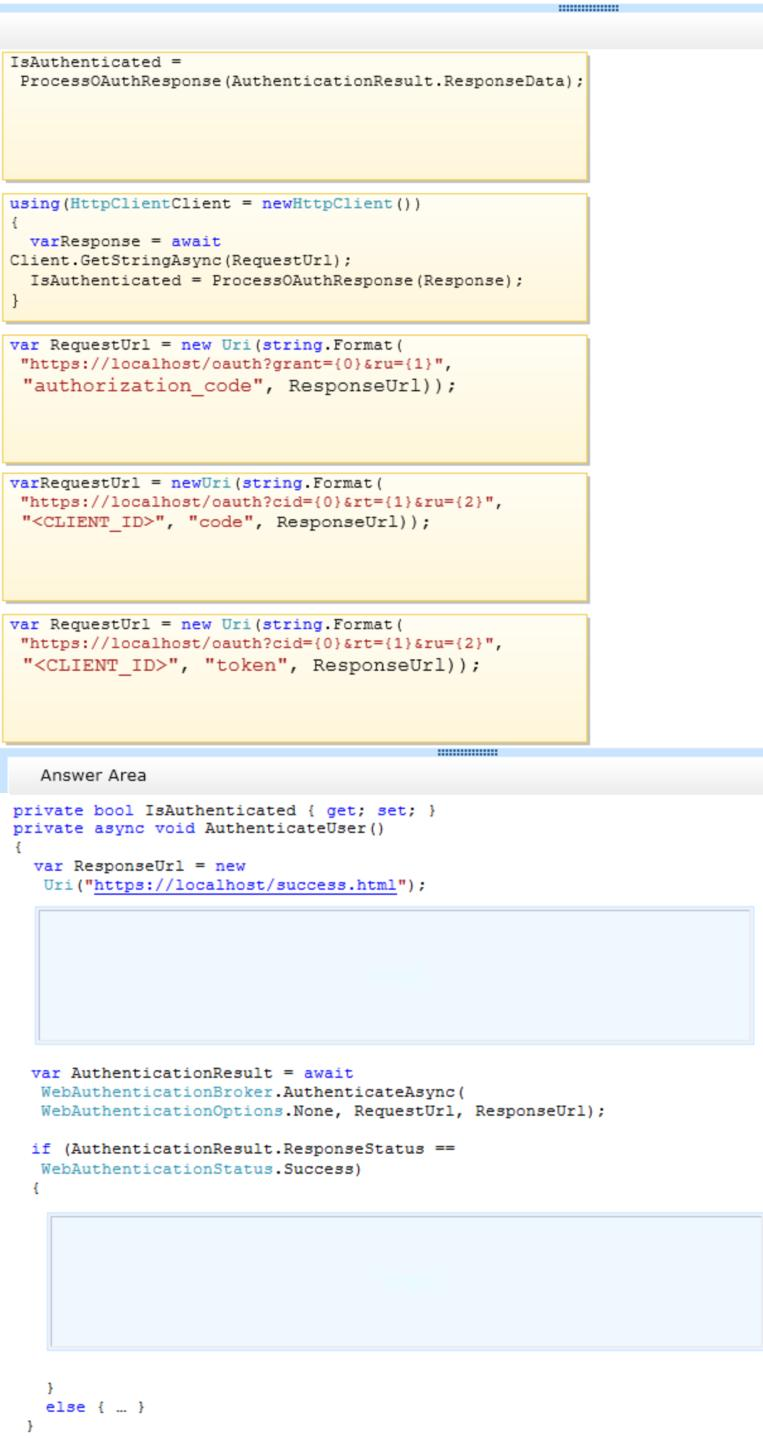Click the private async void AuthenticateUser() line
The width and height of the screenshot is (763, 1438).
pyautogui.click(x=198, y=828)
